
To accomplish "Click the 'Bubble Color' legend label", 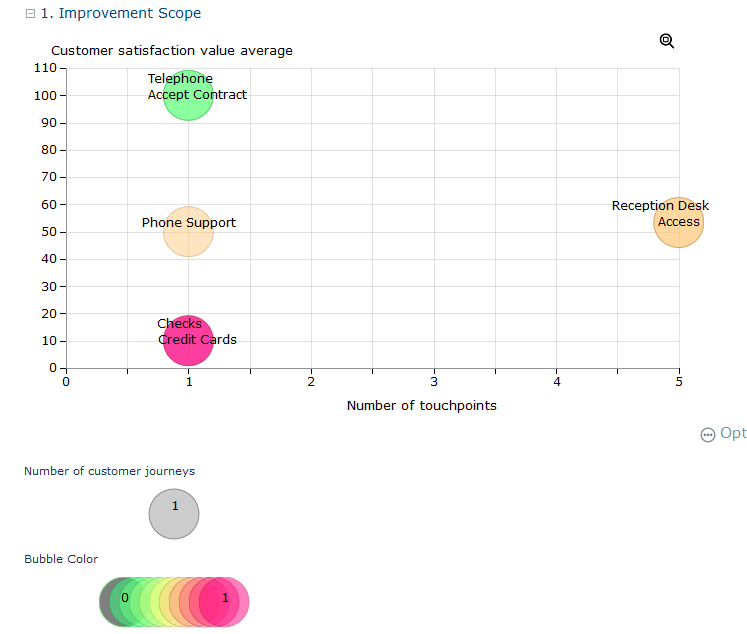I will [61, 559].
